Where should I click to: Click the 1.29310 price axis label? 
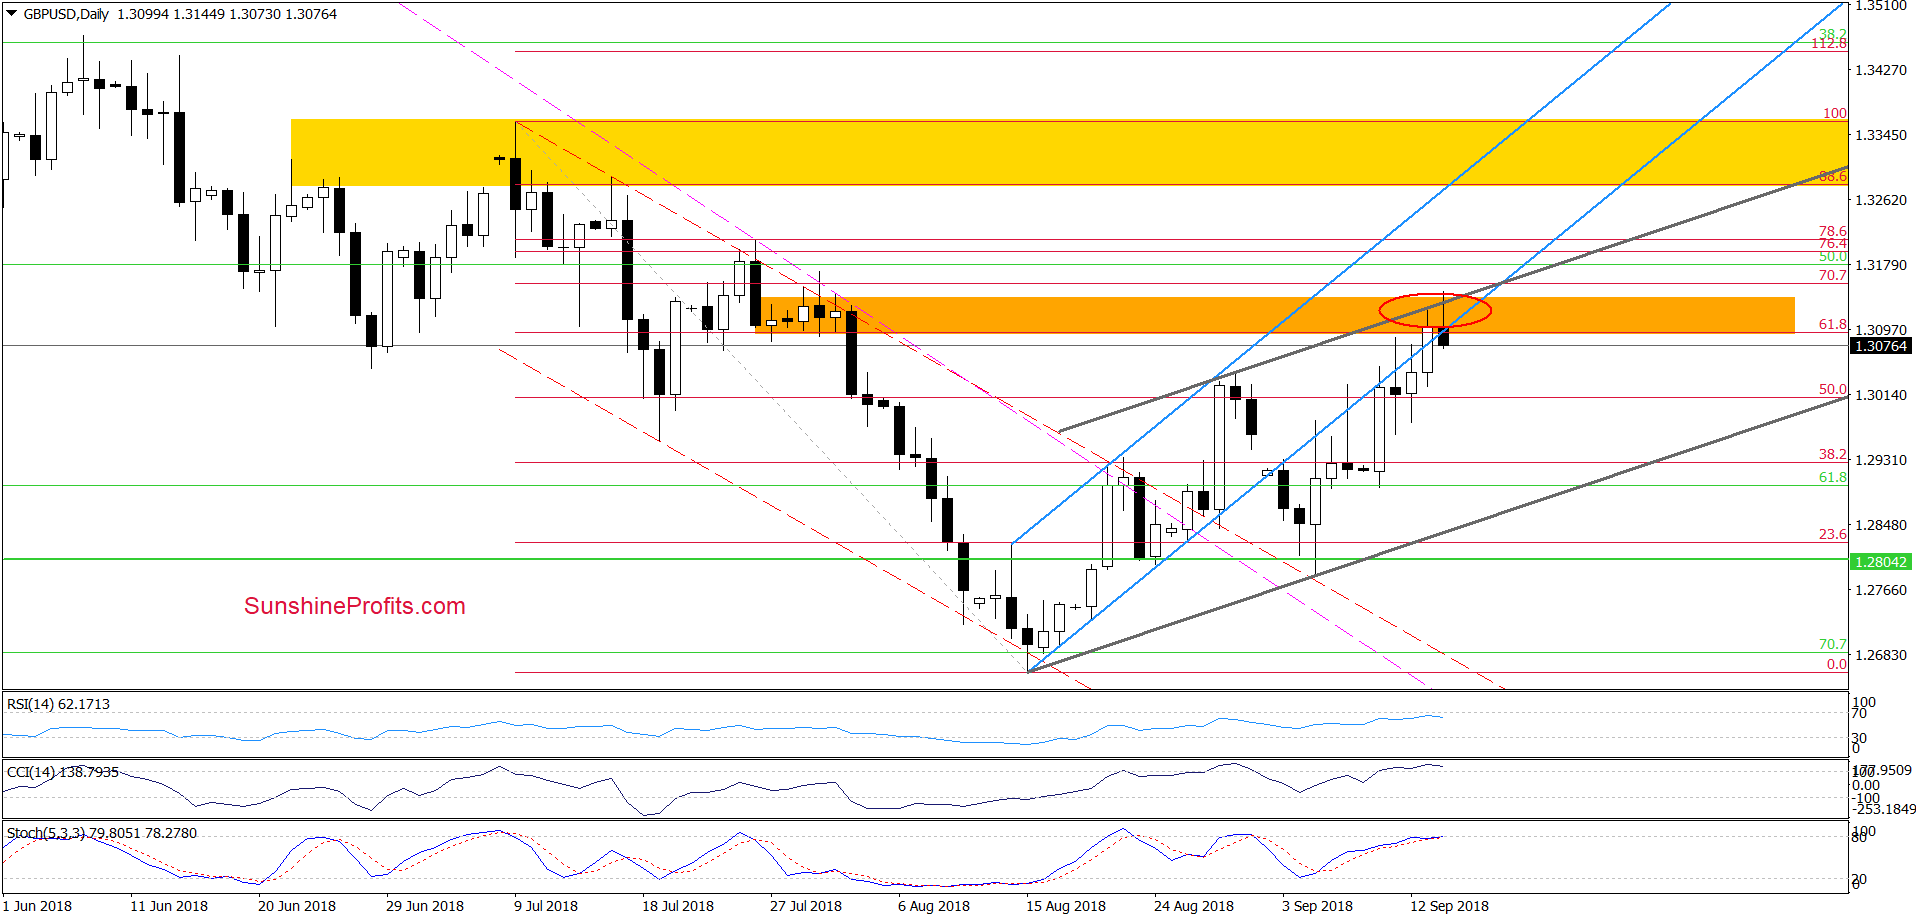[1881, 460]
